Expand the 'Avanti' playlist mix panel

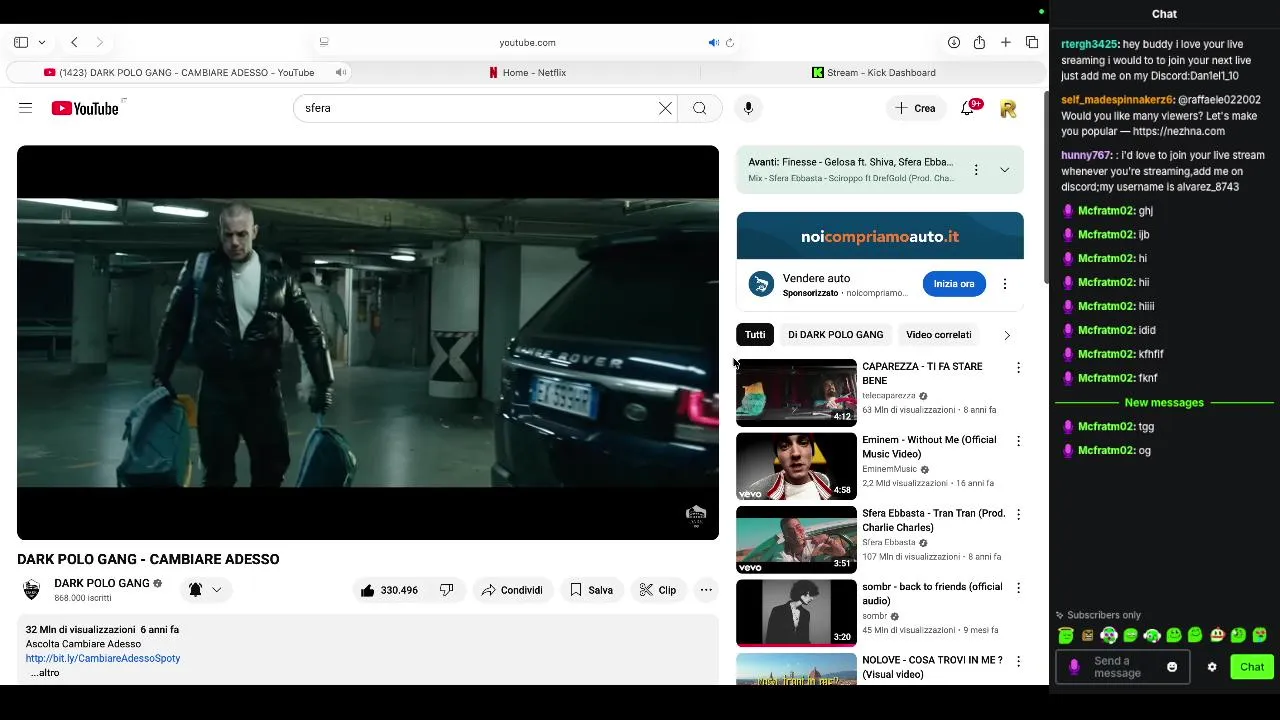click(x=1004, y=170)
